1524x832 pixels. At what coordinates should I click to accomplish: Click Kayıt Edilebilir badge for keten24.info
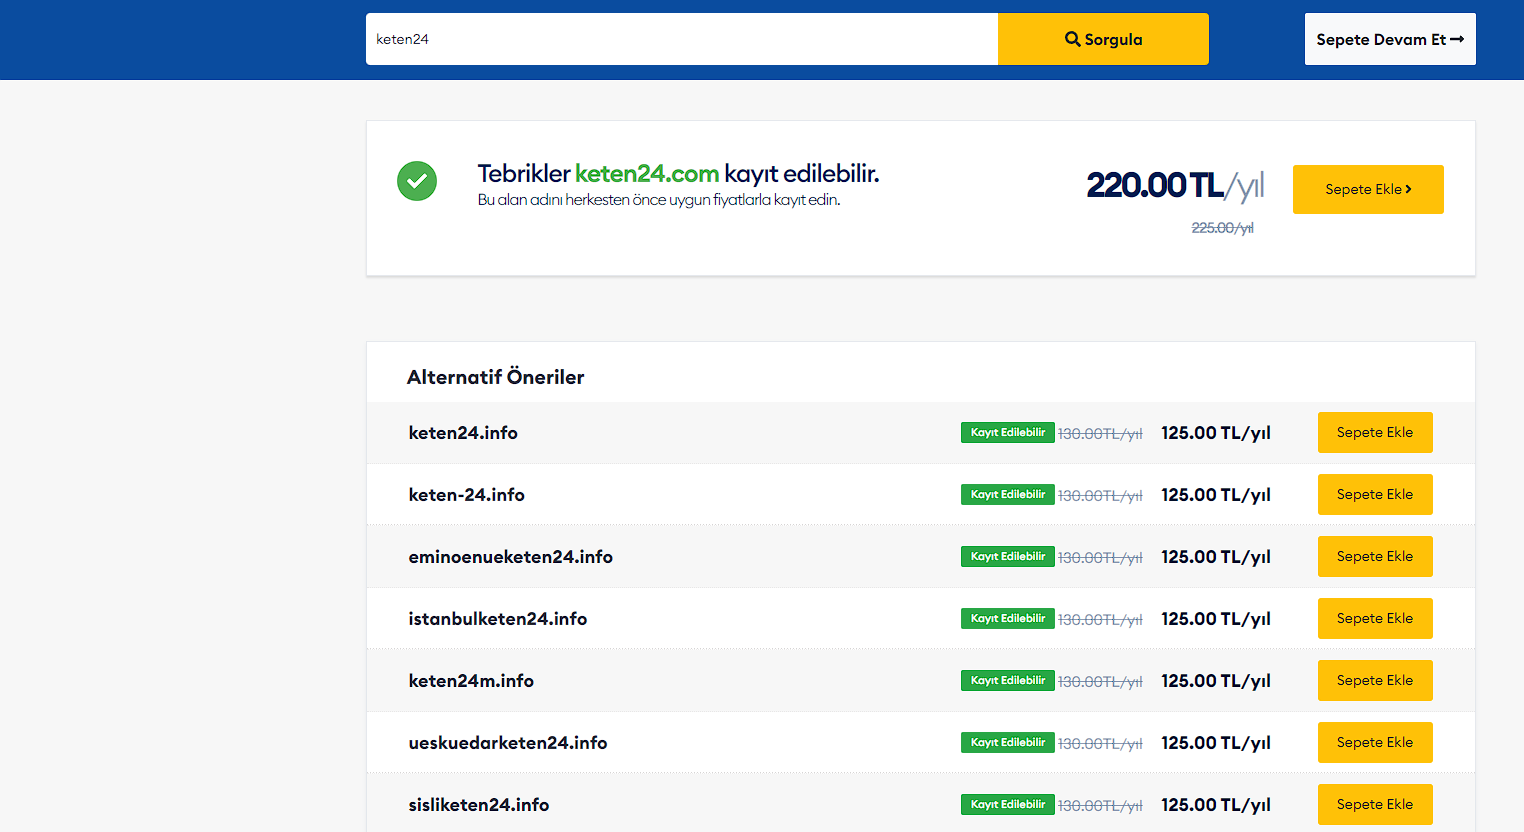(x=1007, y=432)
